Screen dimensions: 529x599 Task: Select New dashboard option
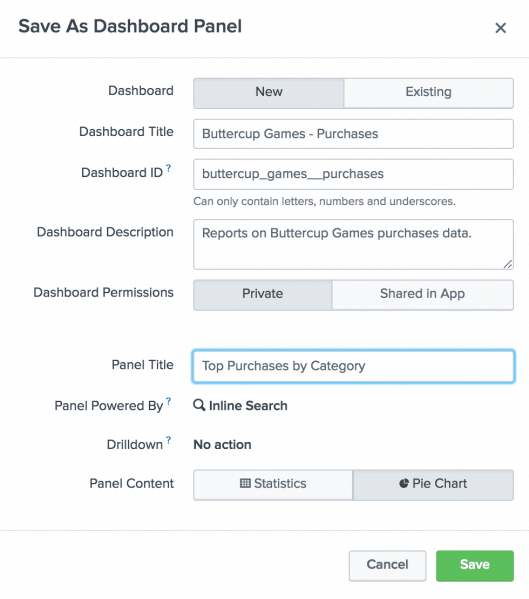pyautogui.click(x=269, y=93)
